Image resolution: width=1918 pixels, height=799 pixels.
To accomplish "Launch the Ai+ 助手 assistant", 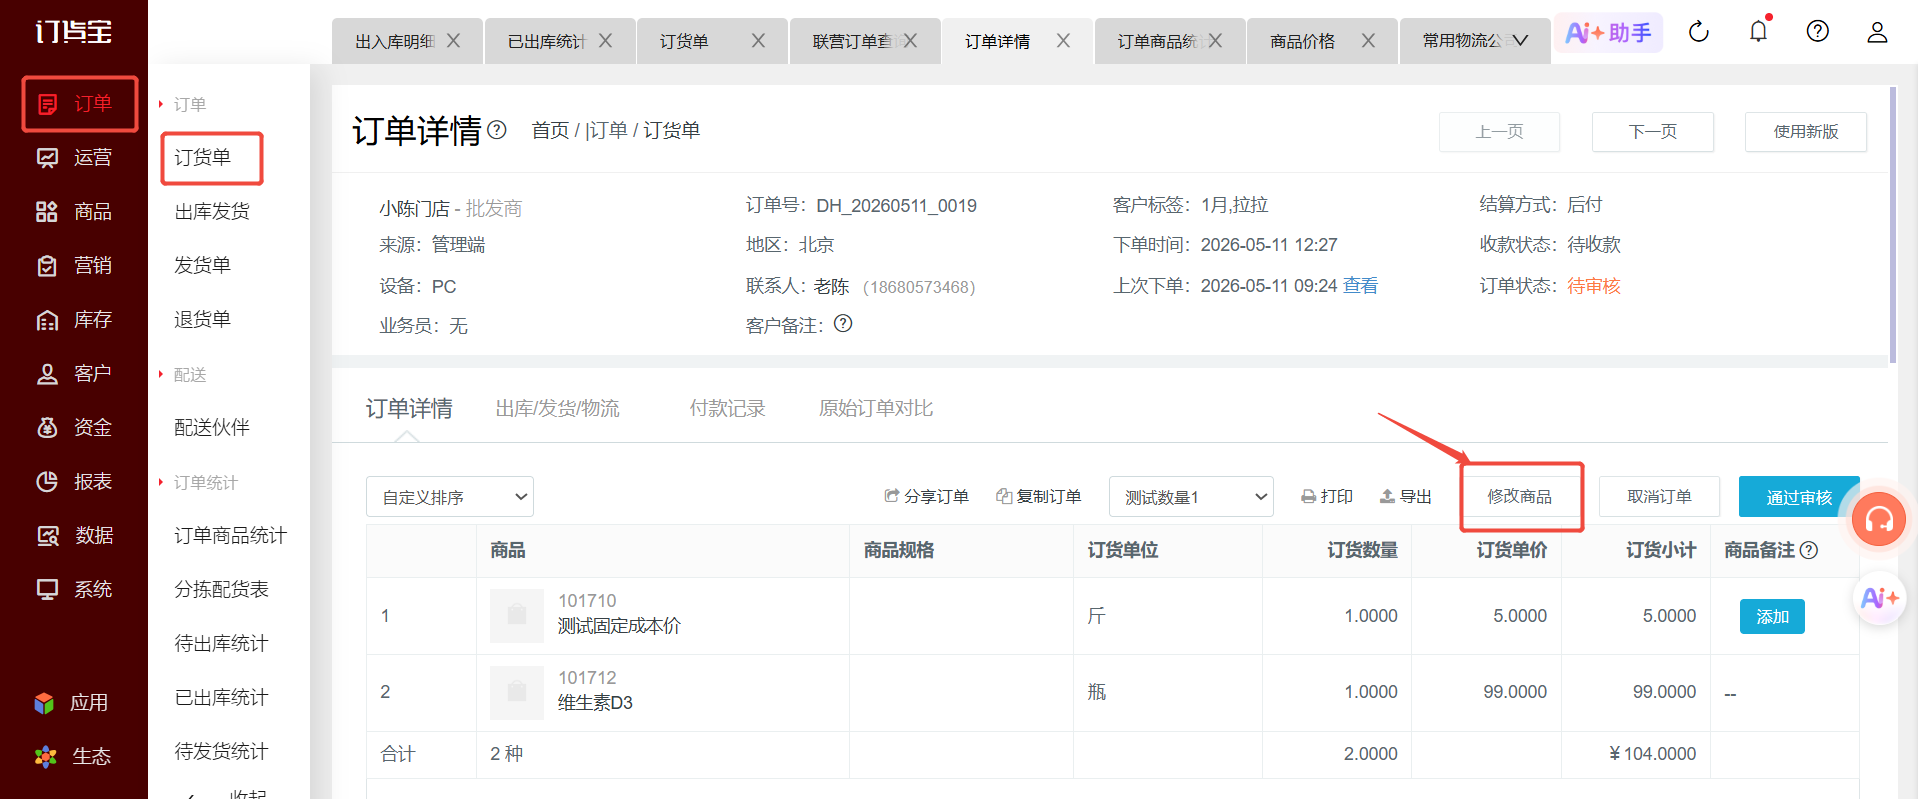I will click(1608, 33).
